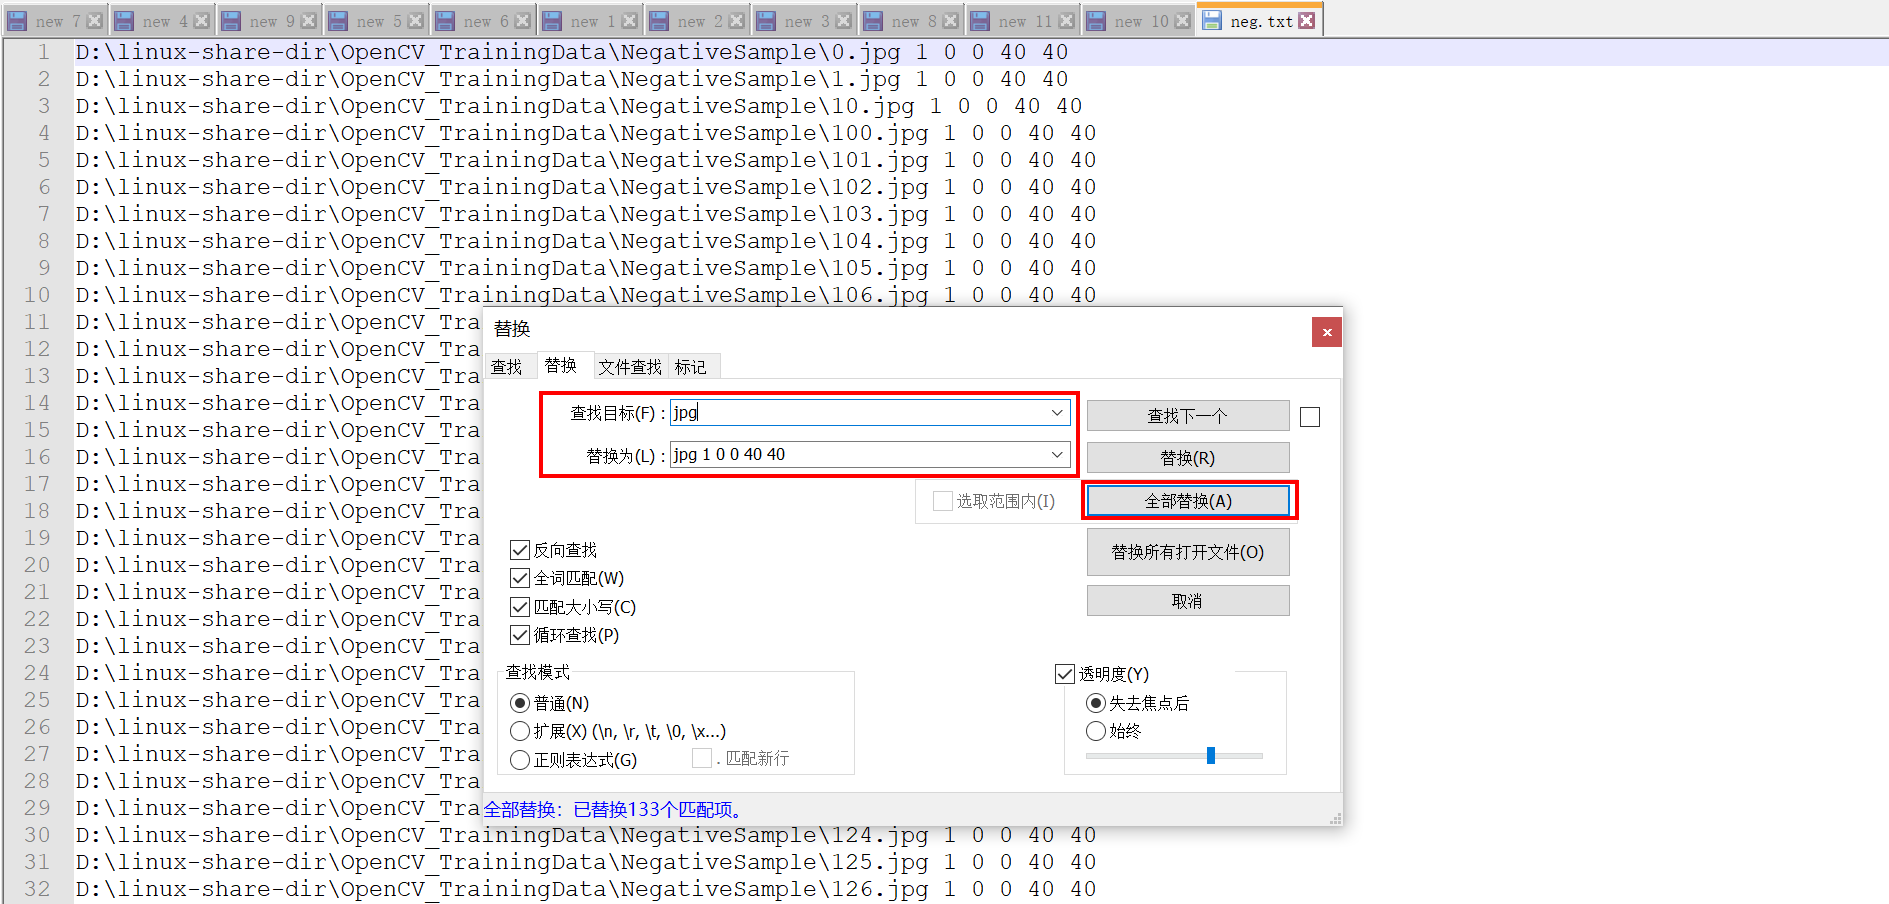The image size is (1889, 904).
Task: Uncheck the 循环查找(P) checkbox
Action: click(520, 635)
